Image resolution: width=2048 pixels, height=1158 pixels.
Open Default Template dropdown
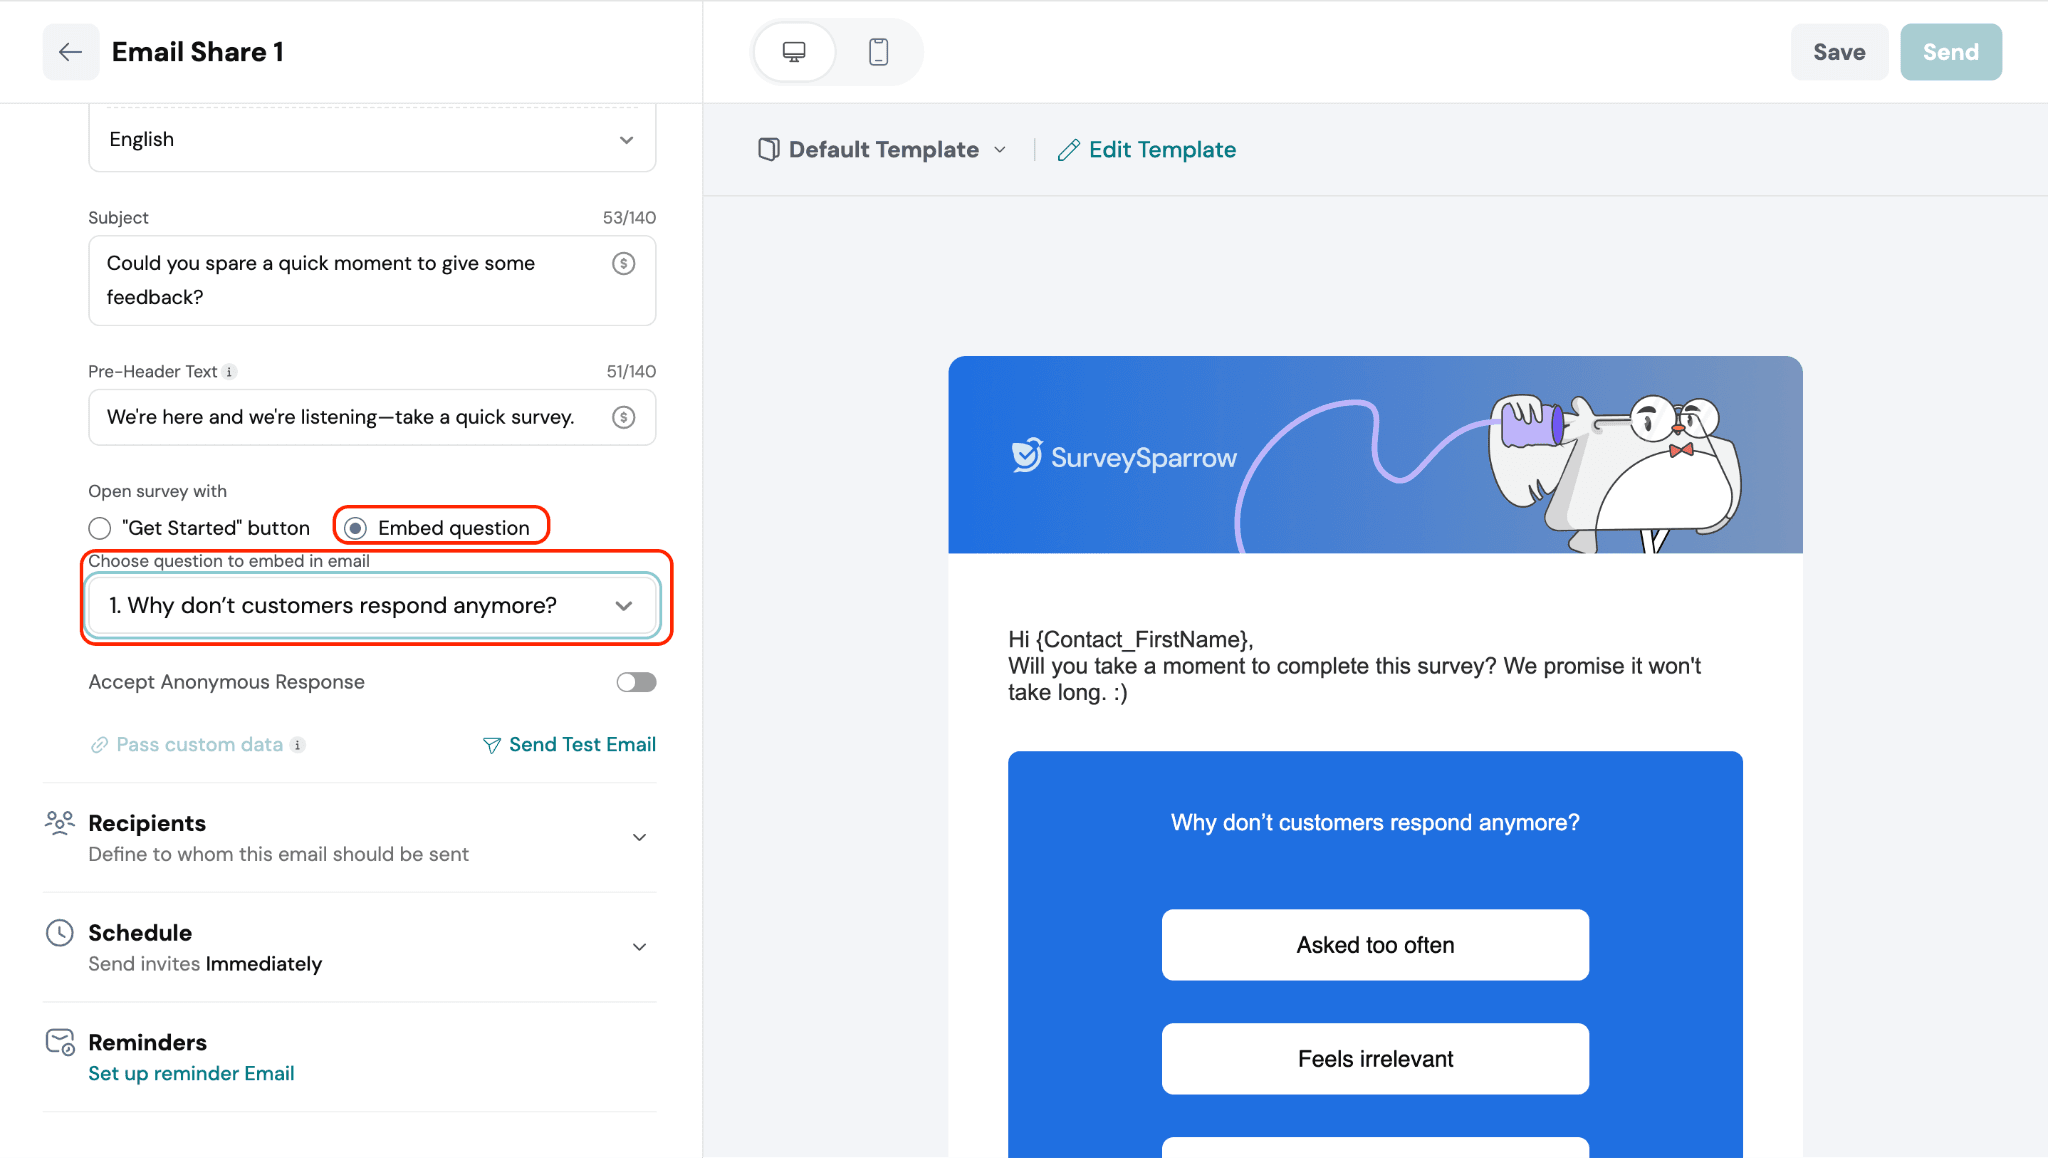pyautogui.click(x=882, y=150)
